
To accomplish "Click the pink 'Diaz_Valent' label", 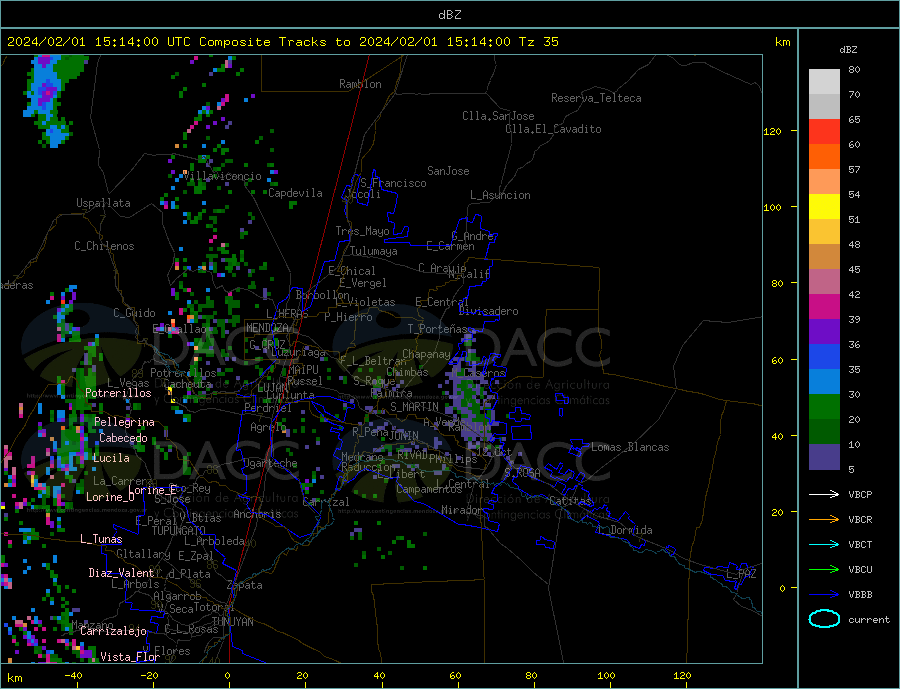I will tap(121, 573).
